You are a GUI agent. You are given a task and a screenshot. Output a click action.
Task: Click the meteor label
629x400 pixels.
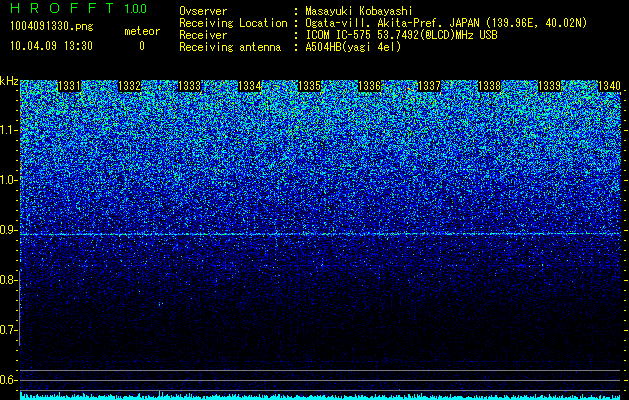point(142,31)
